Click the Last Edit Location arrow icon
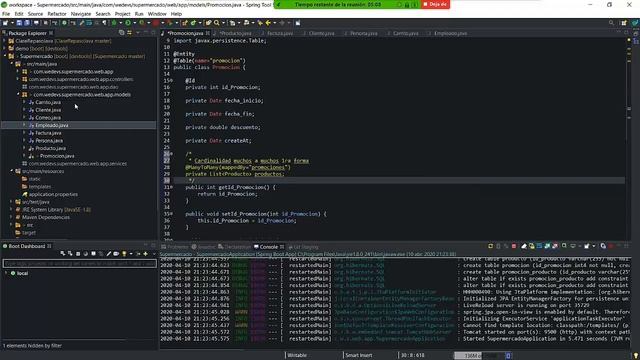The width and height of the screenshot is (640, 360). (260, 23)
